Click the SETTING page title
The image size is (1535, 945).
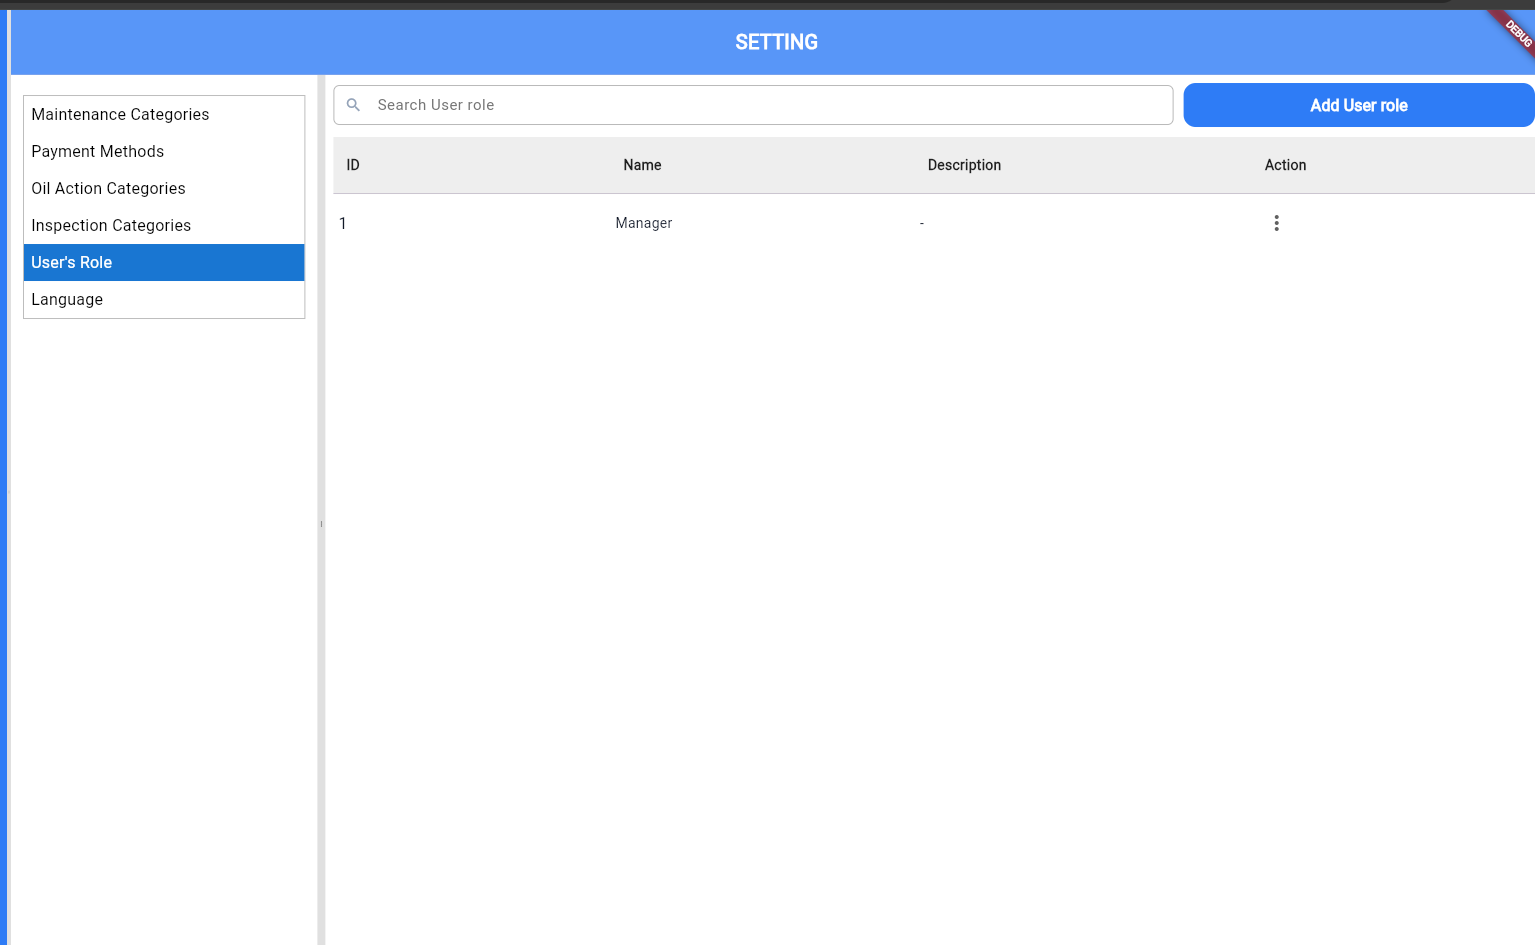click(x=776, y=42)
